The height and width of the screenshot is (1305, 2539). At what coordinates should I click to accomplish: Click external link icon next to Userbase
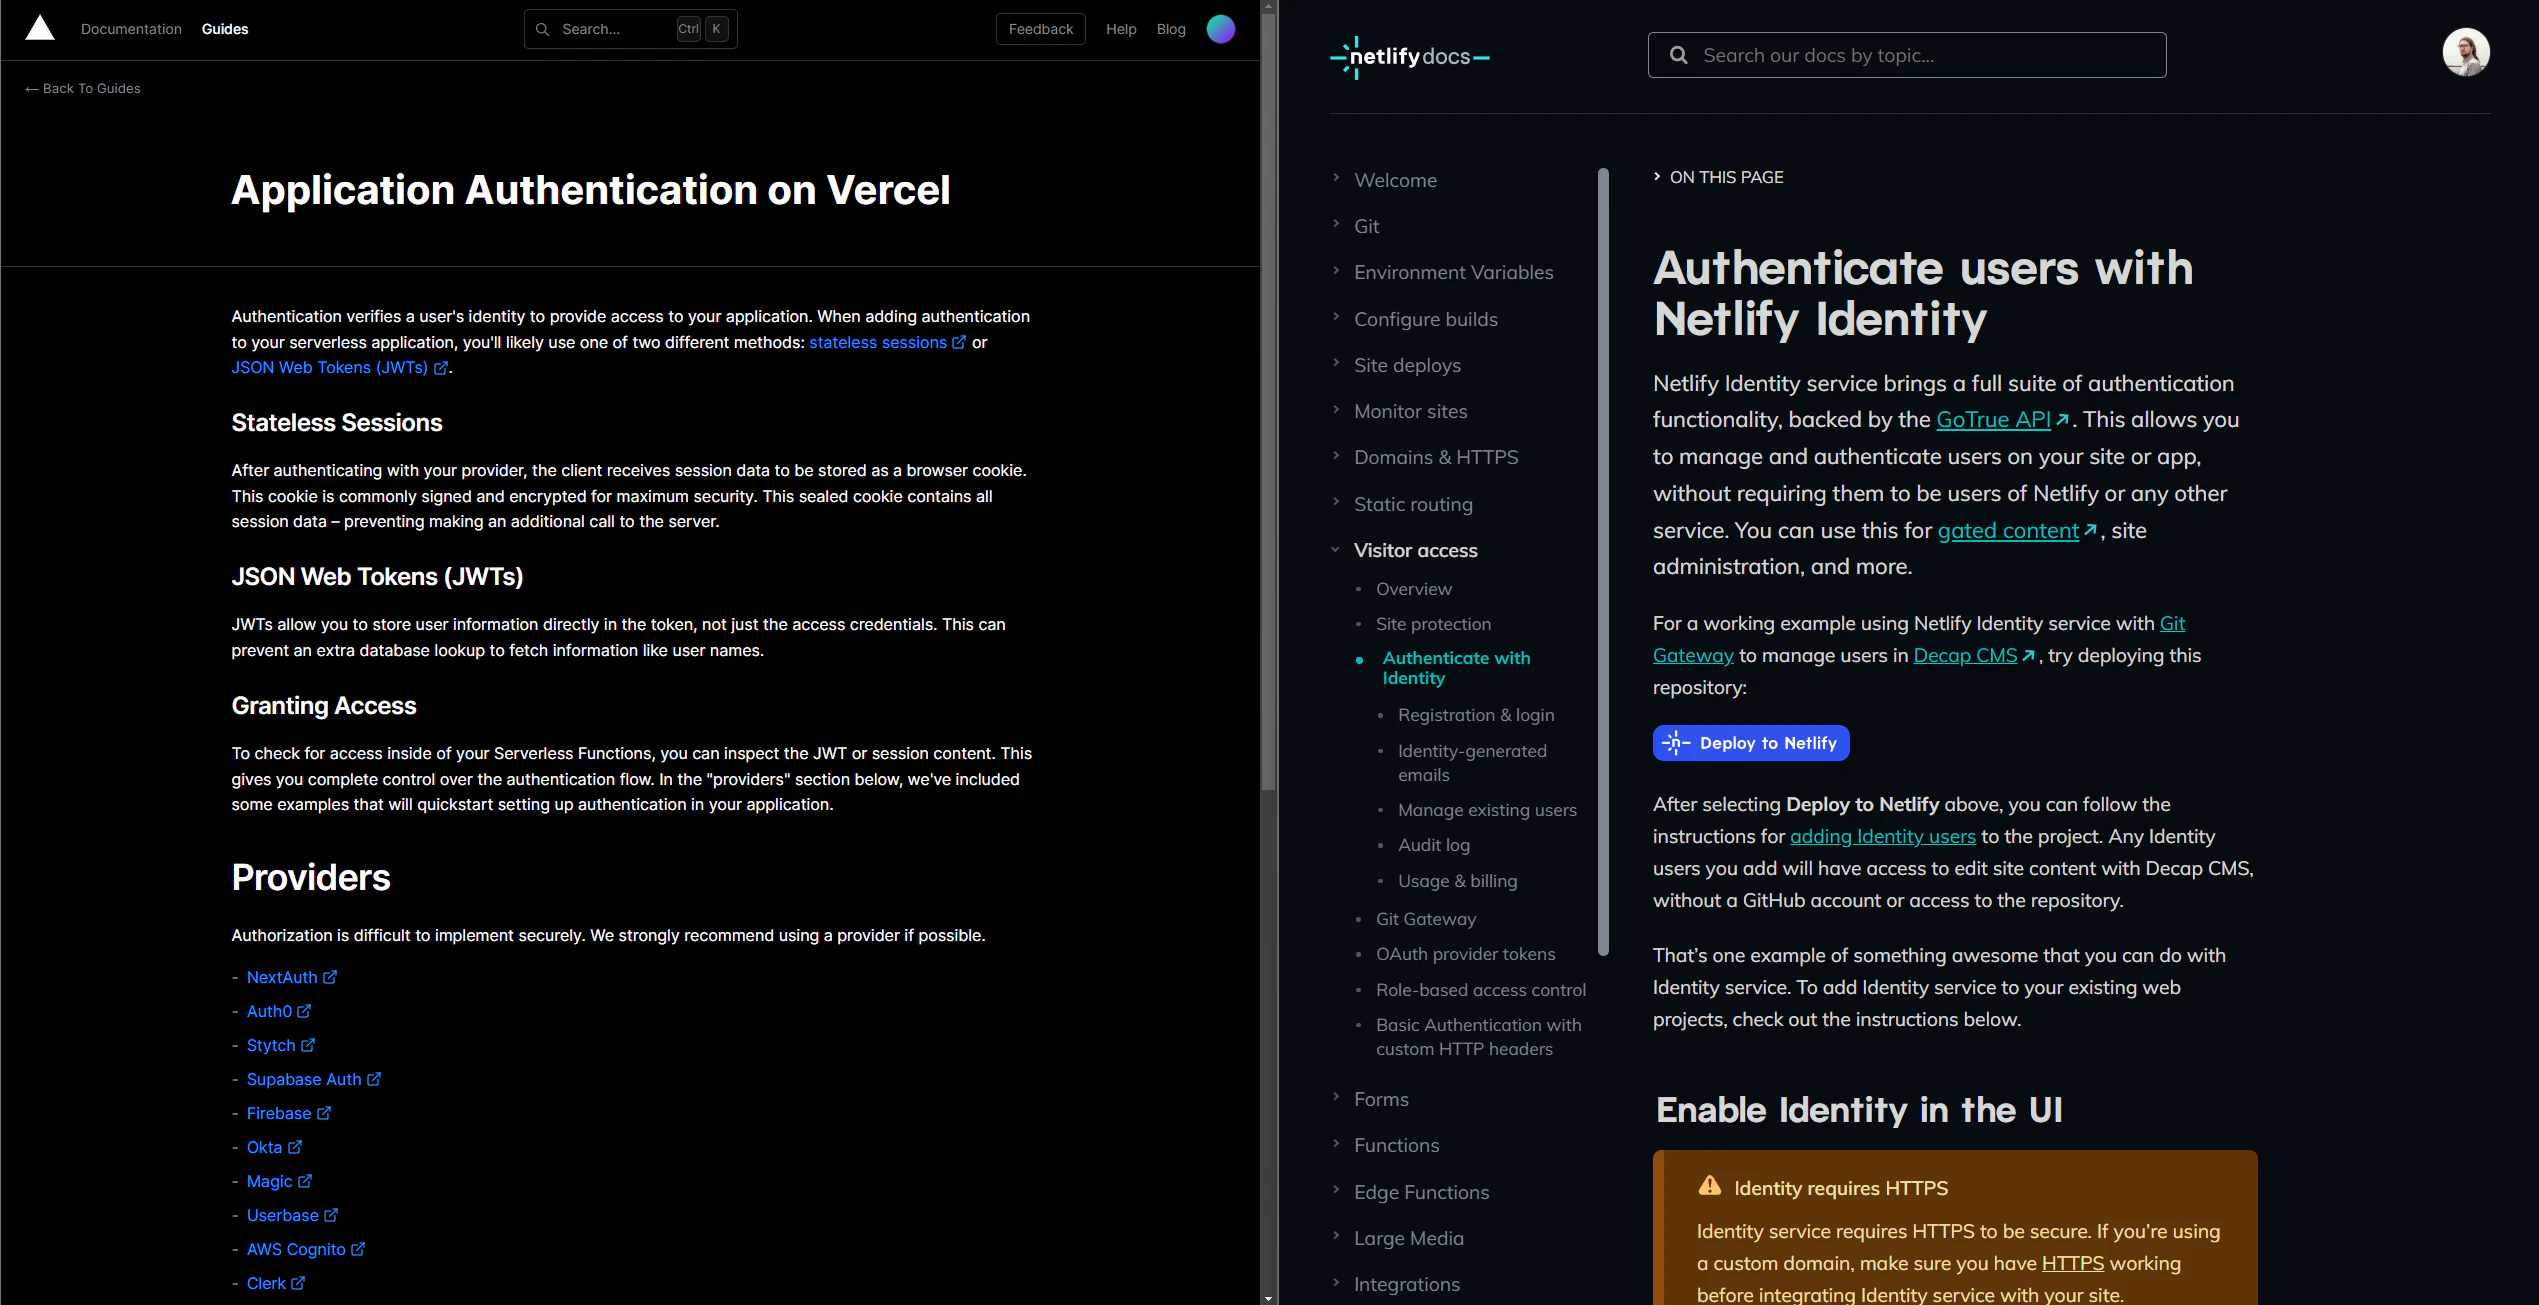[331, 1215]
